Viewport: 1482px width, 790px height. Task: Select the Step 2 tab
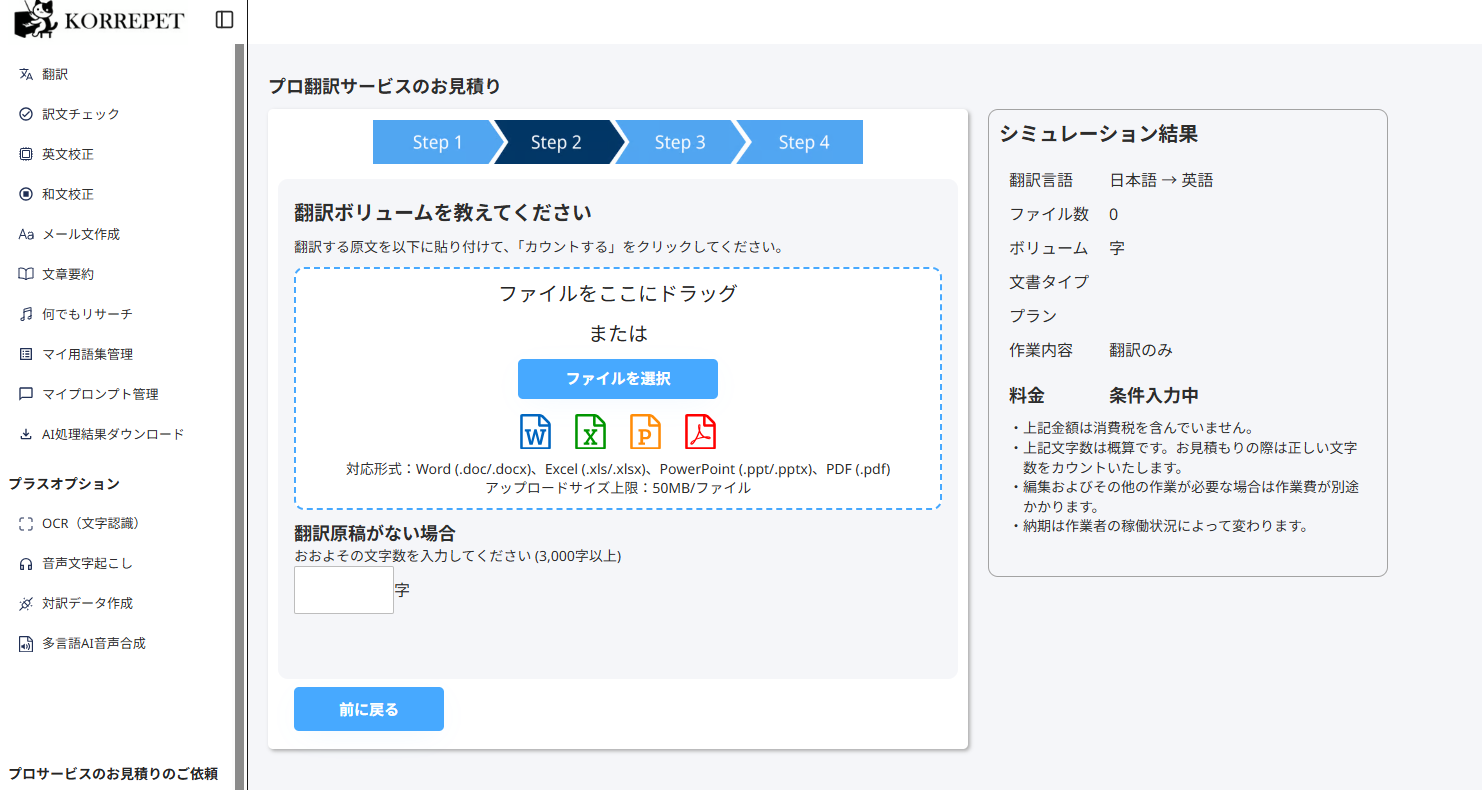point(556,142)
